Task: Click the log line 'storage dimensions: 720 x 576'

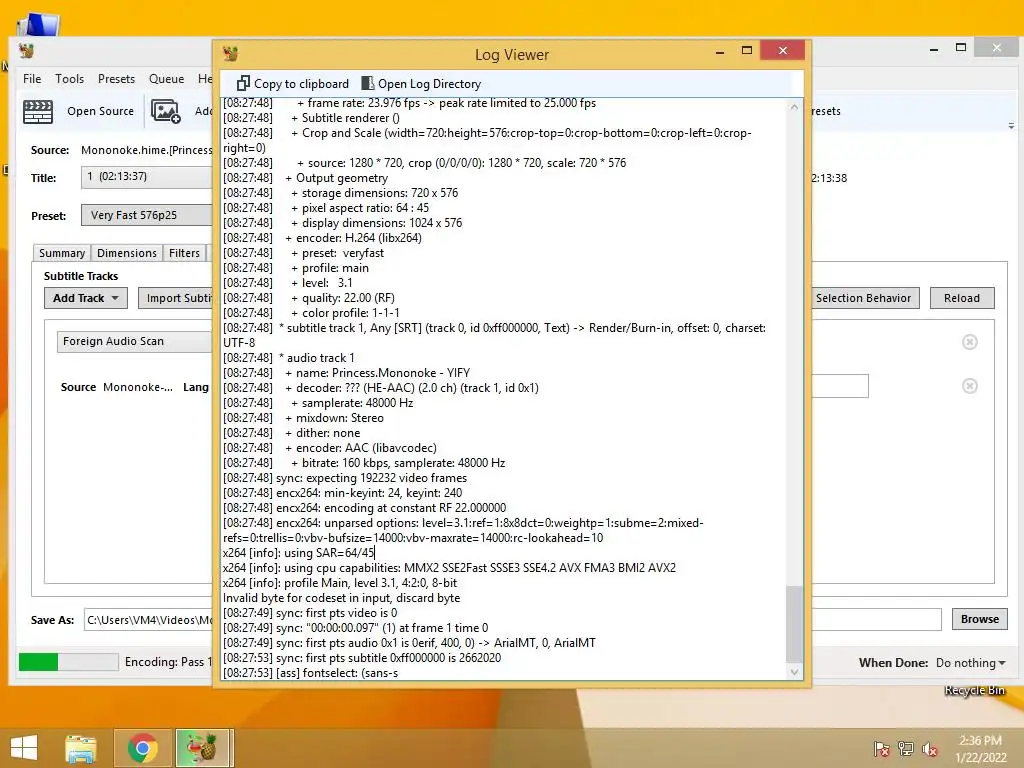Action: point(379,193)
